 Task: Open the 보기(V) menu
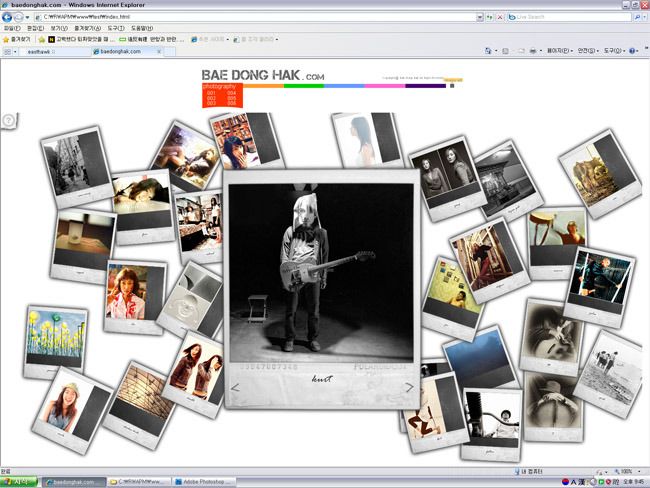tap(59, 28)
